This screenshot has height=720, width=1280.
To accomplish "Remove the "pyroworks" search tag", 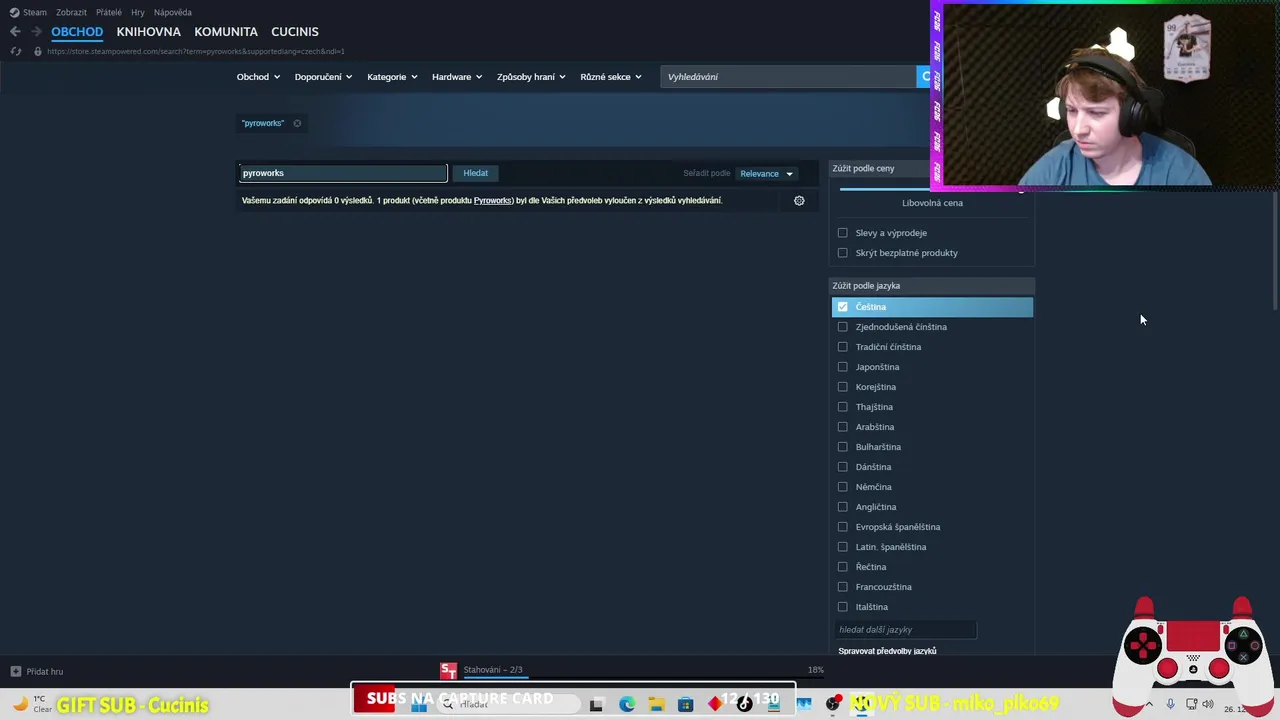I will 297,123.
